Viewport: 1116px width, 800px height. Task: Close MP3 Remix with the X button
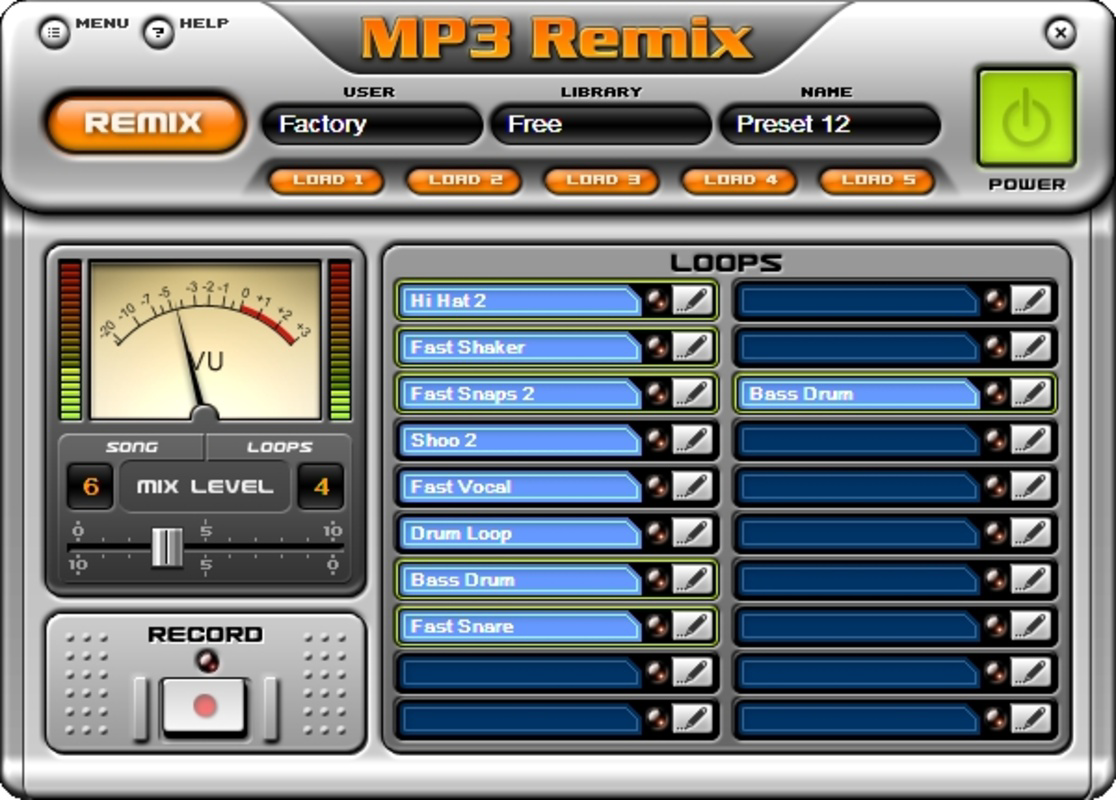tap(1060, 33)
